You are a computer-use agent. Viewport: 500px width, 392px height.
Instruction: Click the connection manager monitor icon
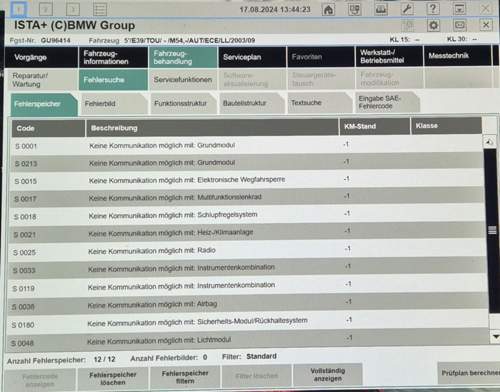pyautogui.click(x=354, y=9)
